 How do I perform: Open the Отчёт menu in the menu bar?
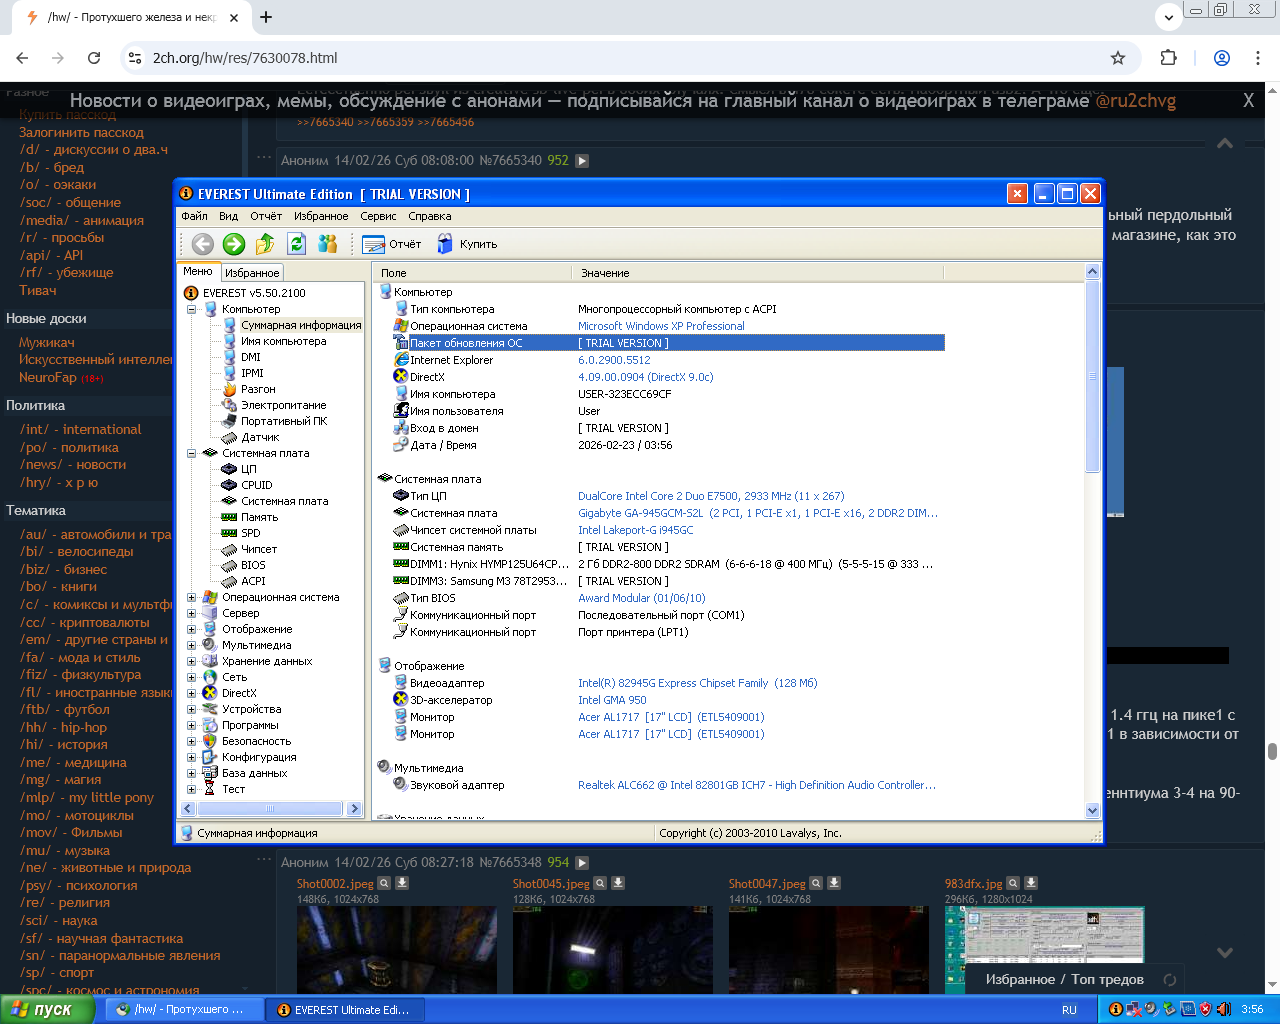pyautogui.click(x=266, y=216)
